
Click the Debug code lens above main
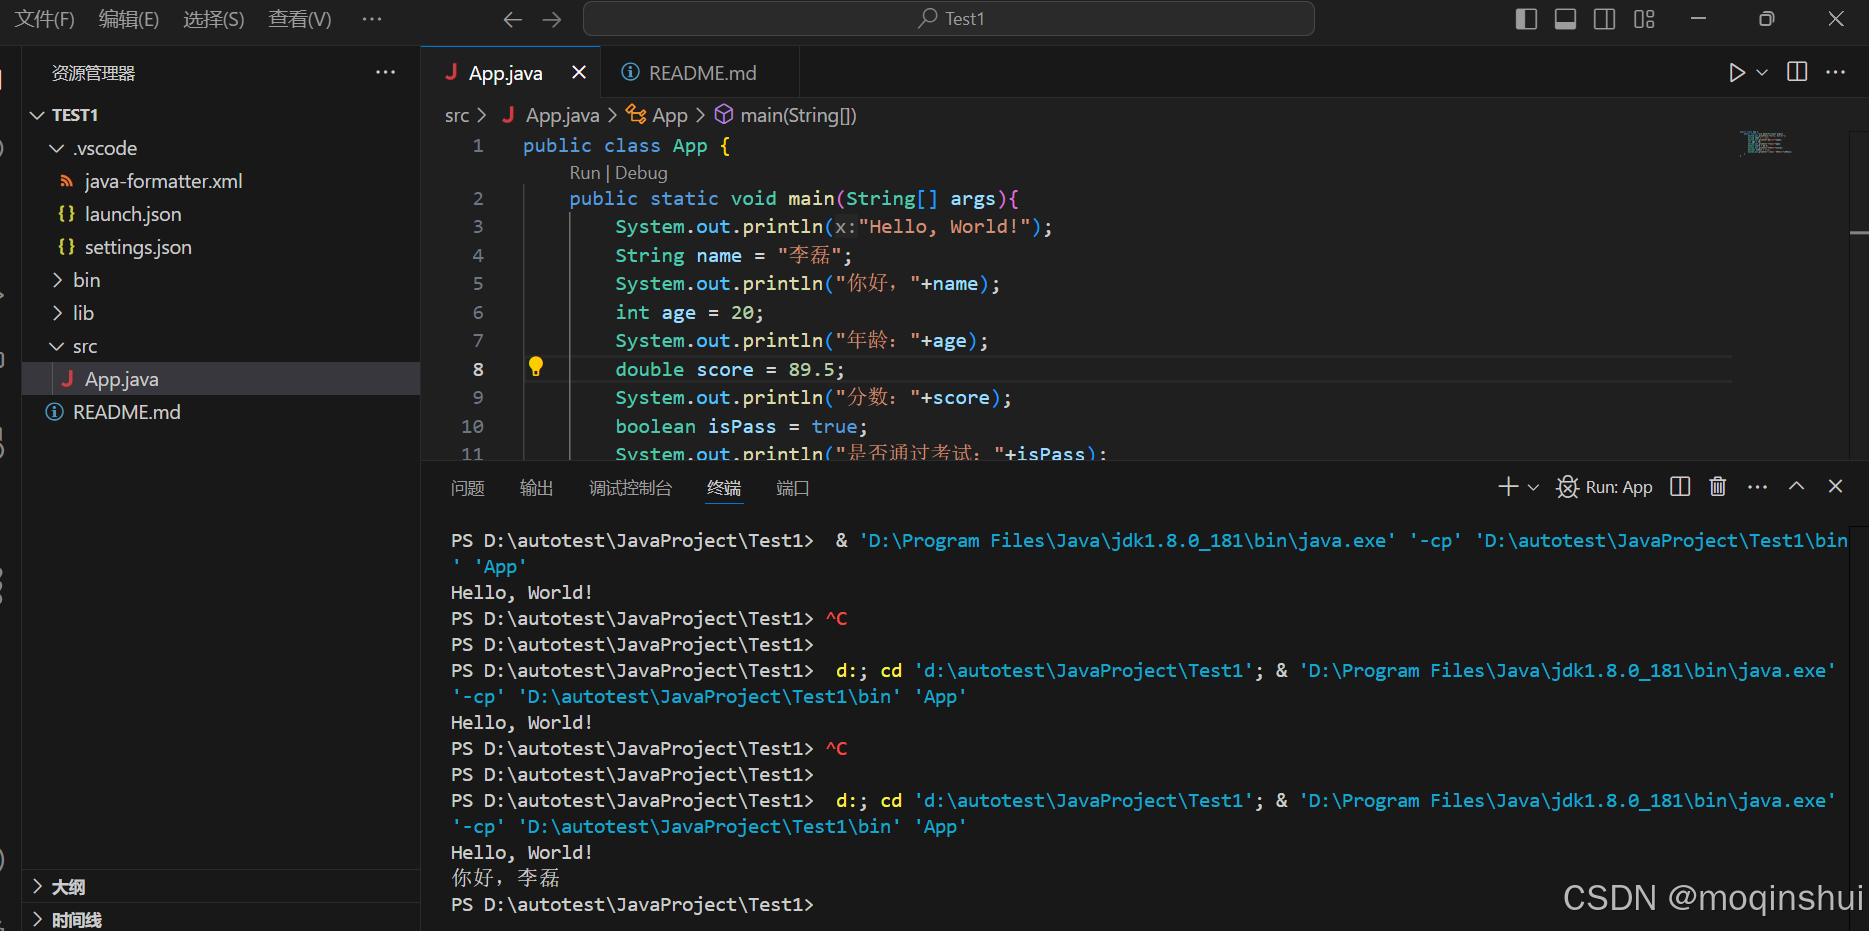click(641, 172)
